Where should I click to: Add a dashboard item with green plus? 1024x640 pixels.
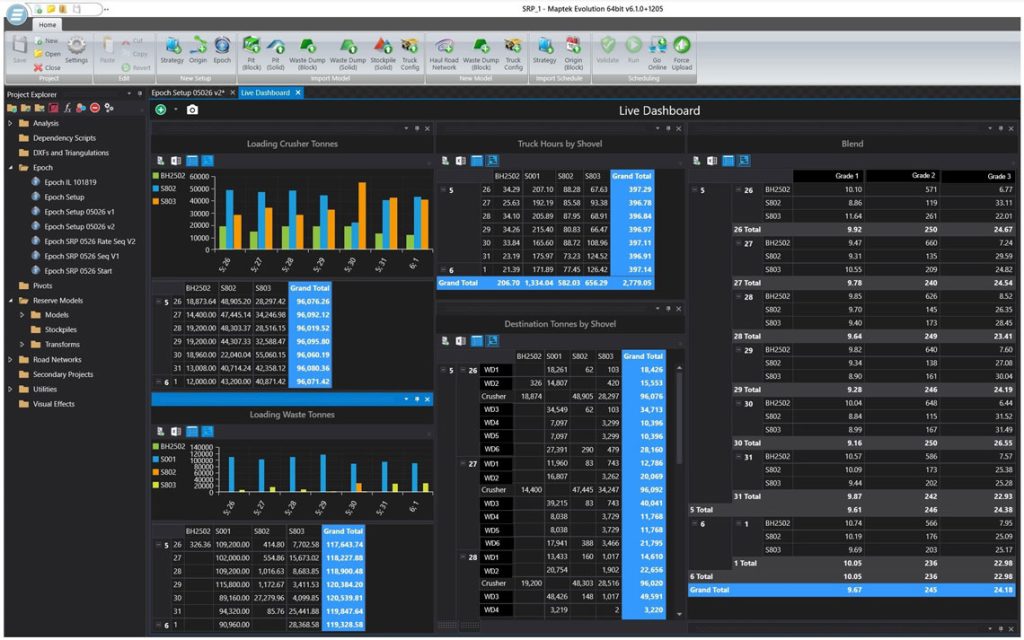coord(161,110)
